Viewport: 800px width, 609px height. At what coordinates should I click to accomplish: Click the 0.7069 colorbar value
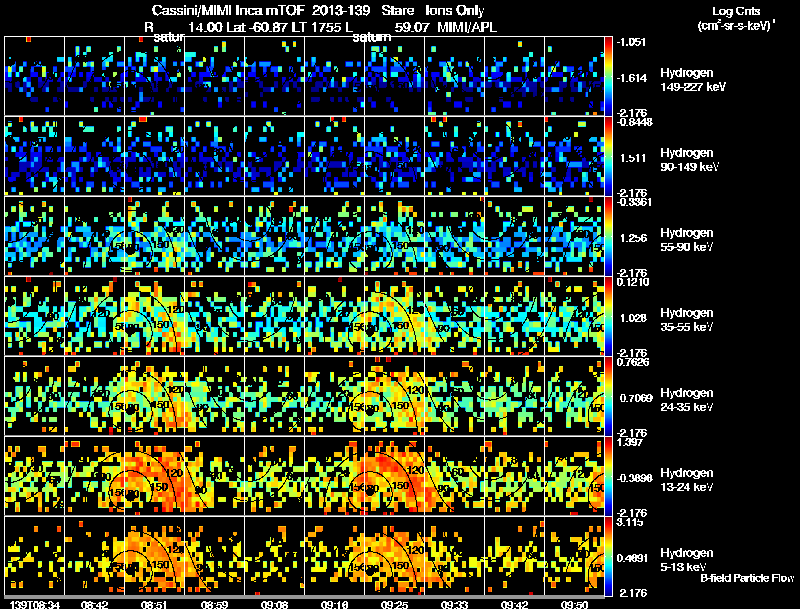coord(636,398)
